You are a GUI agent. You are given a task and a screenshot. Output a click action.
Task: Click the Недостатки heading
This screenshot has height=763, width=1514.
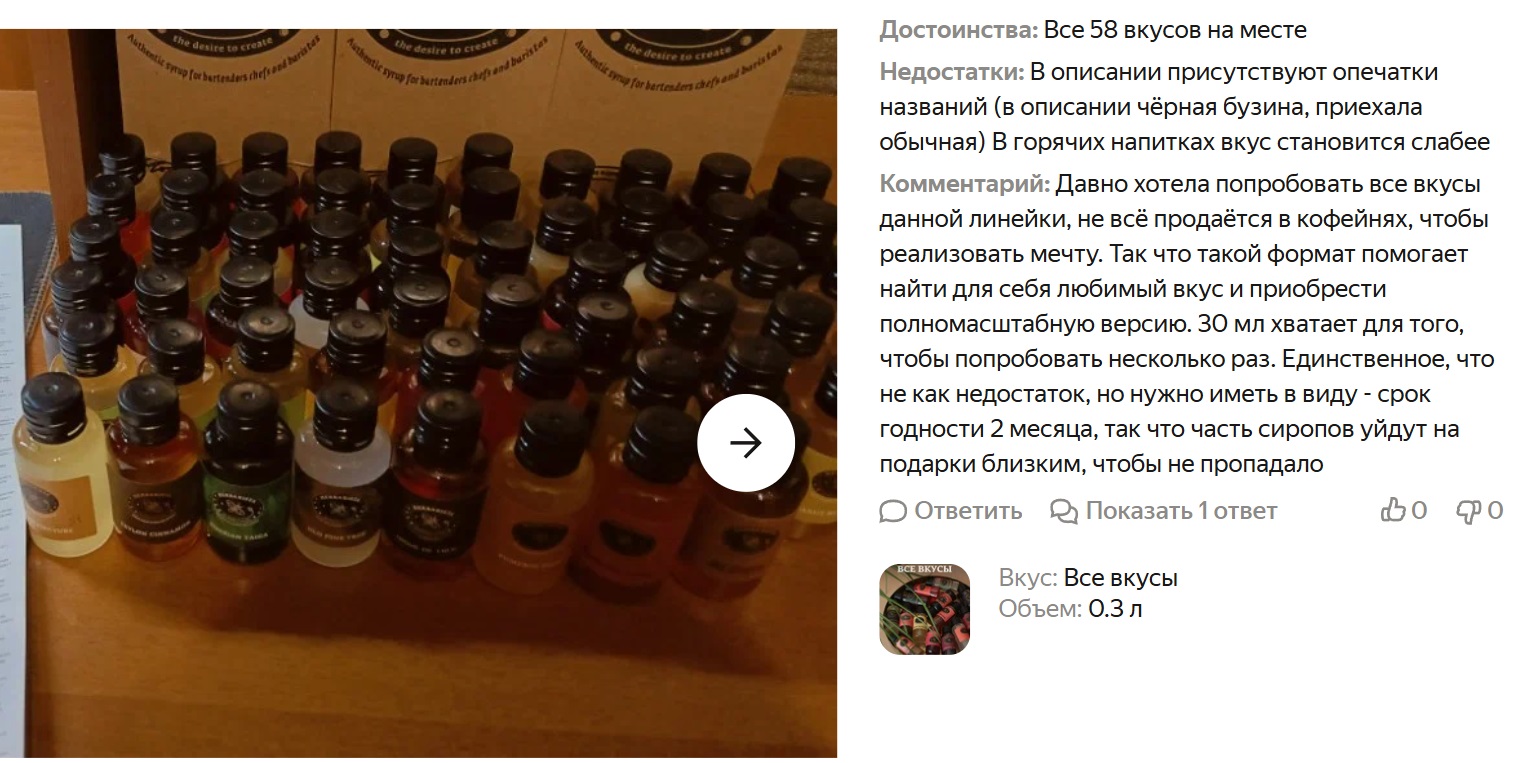952,72
